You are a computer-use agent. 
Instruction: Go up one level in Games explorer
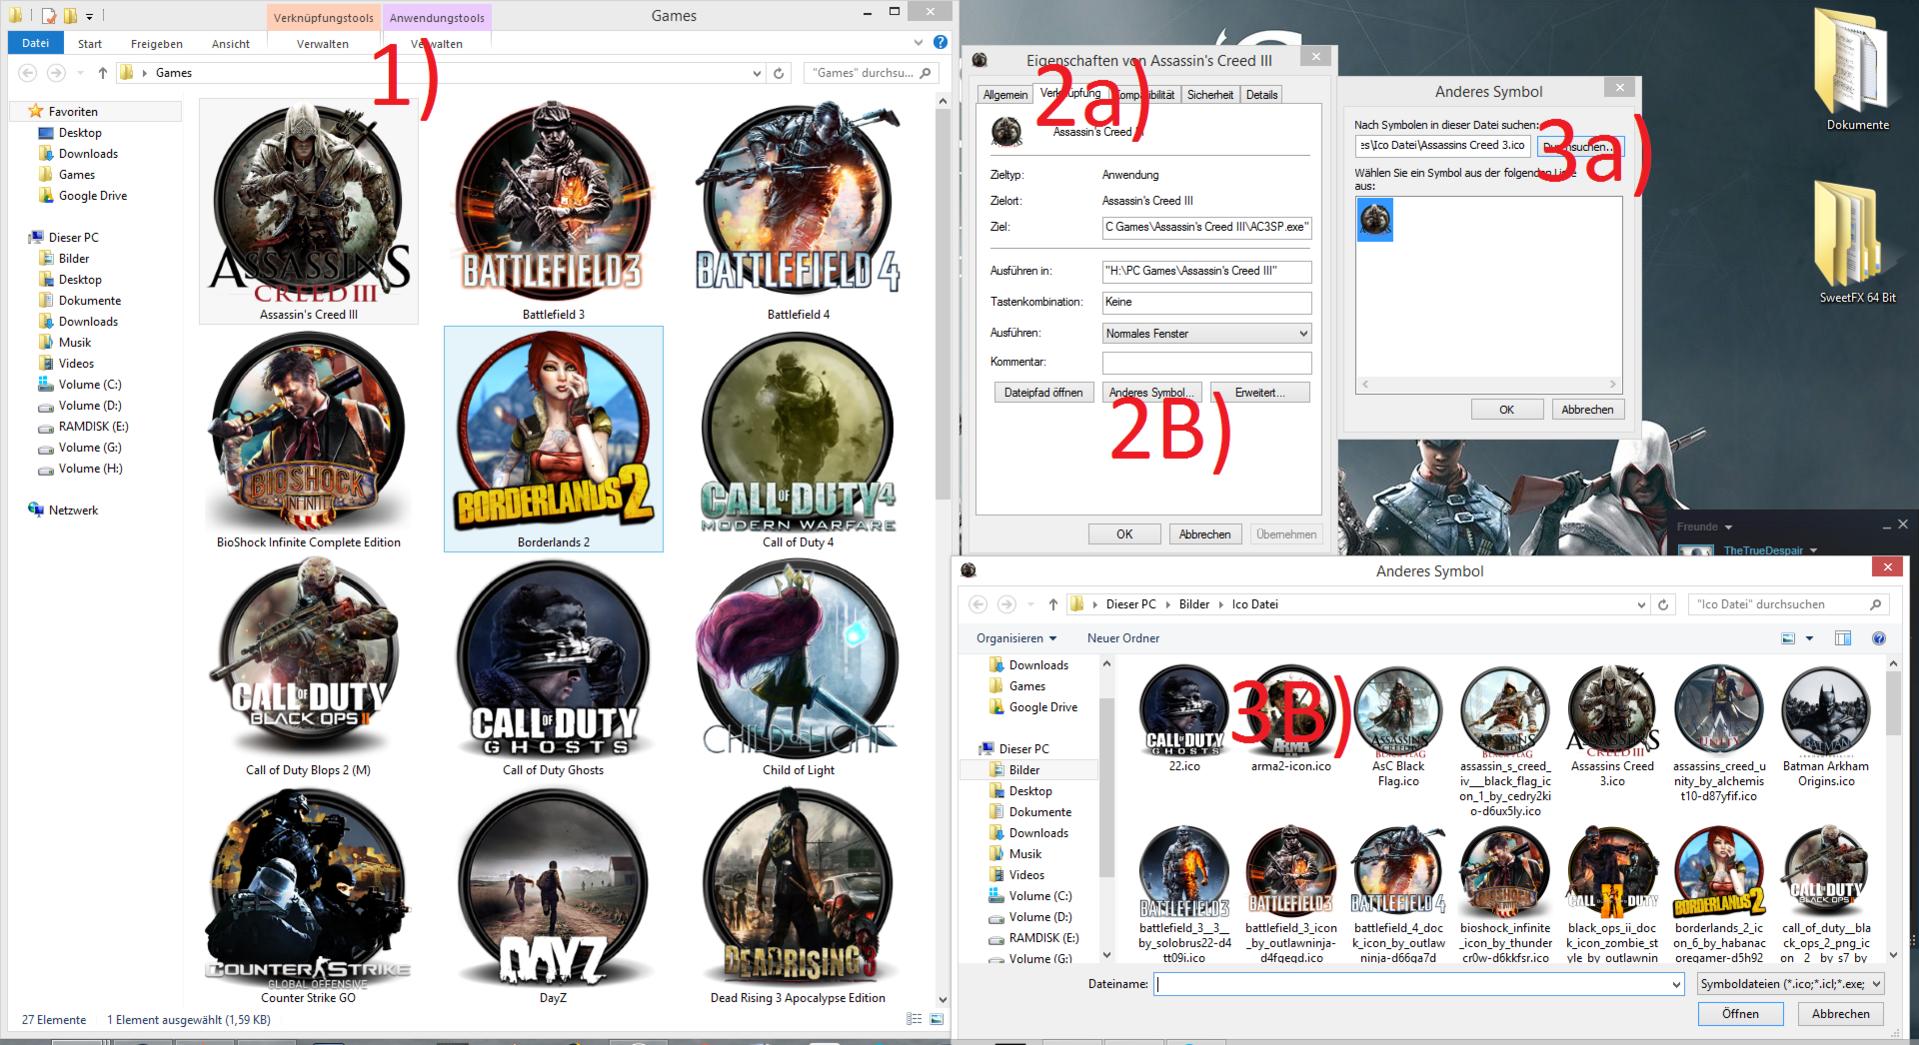coord(102,73)
